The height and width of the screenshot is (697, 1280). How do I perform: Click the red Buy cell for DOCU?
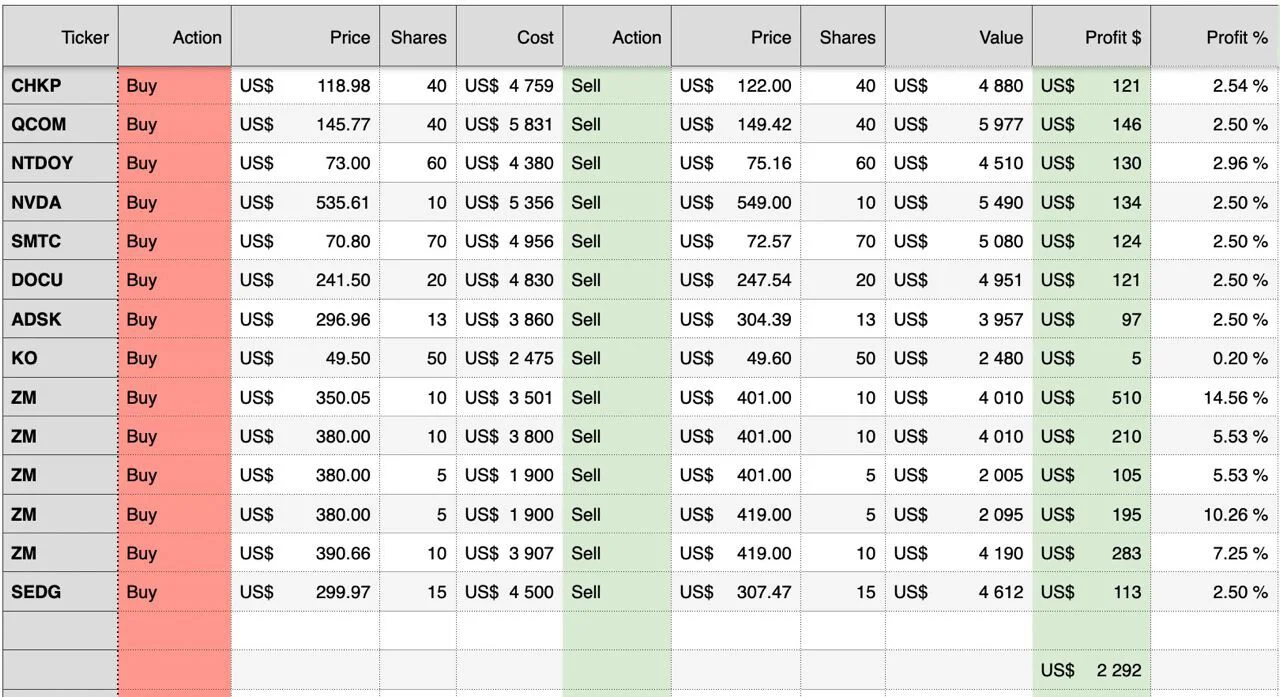tap(175, 281)
